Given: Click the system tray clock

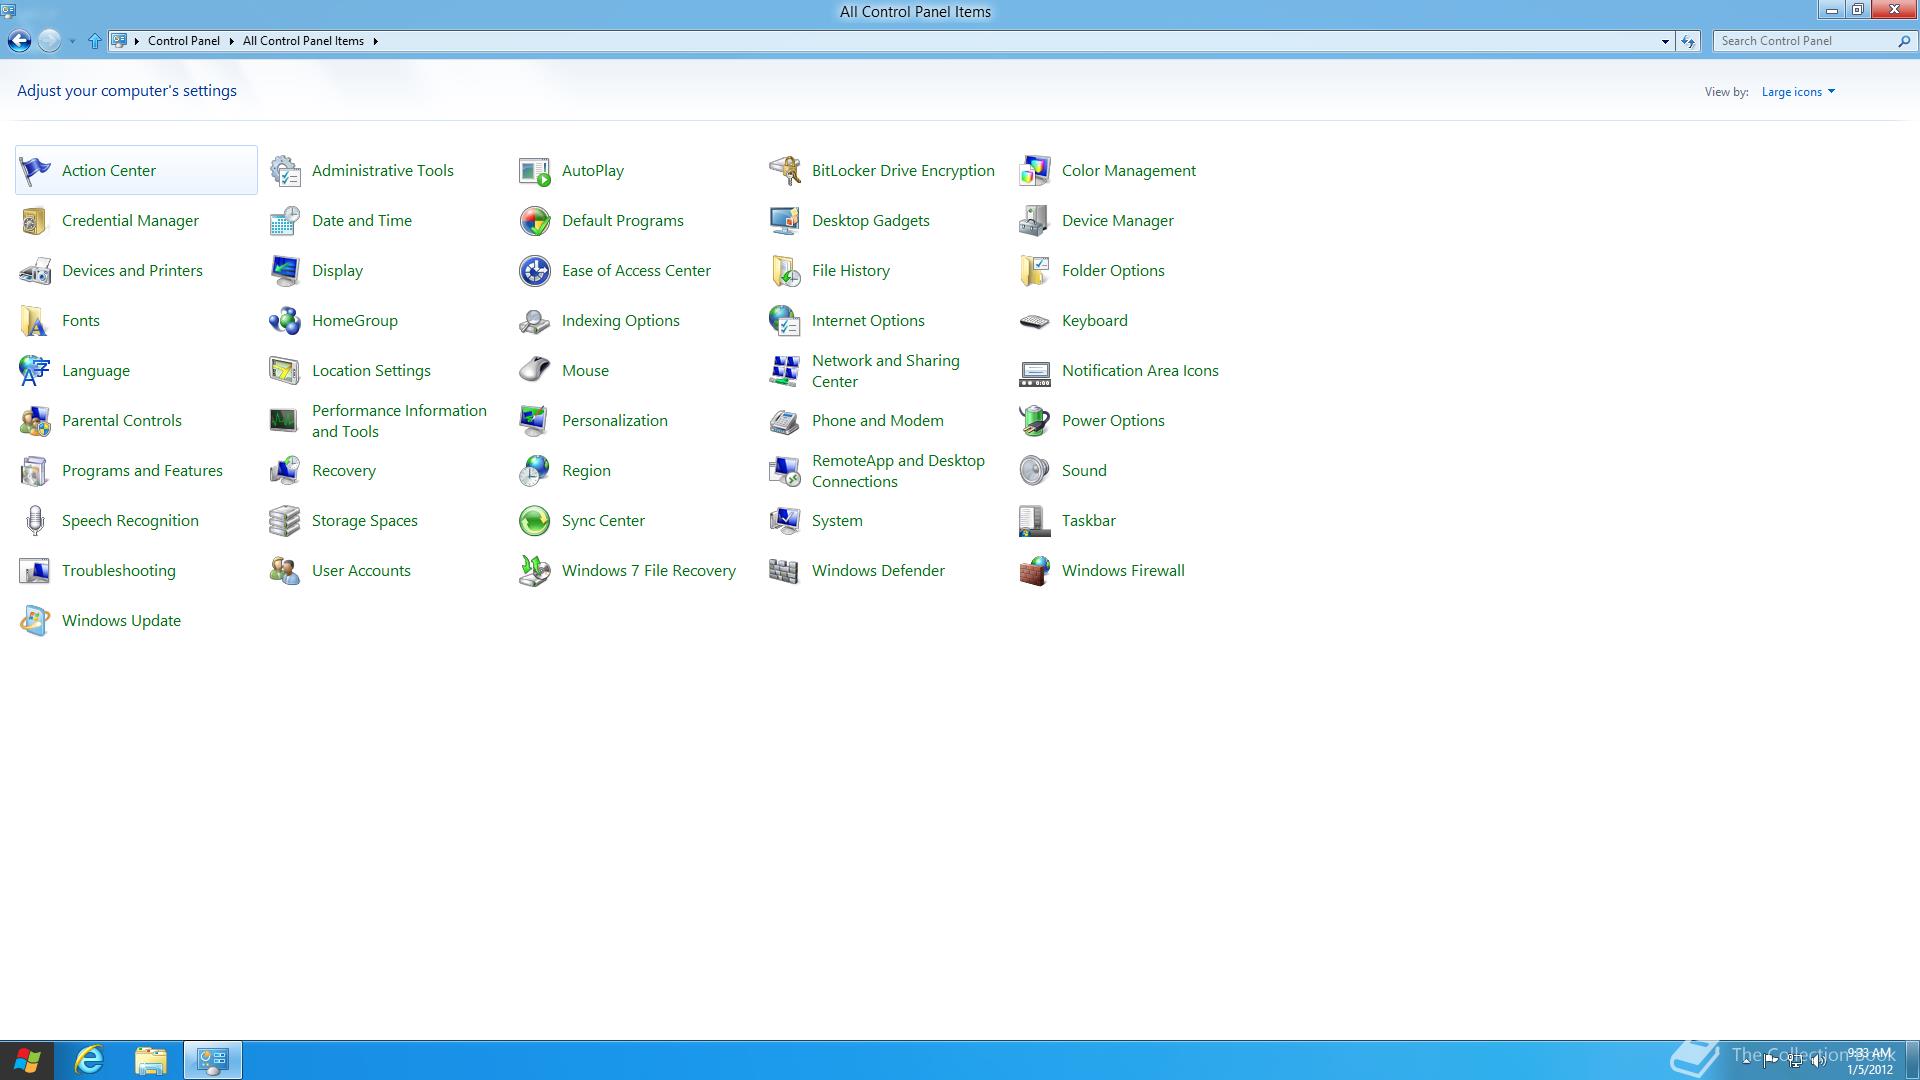Looking at the screenshot, I should (x=1869, y=1061).
